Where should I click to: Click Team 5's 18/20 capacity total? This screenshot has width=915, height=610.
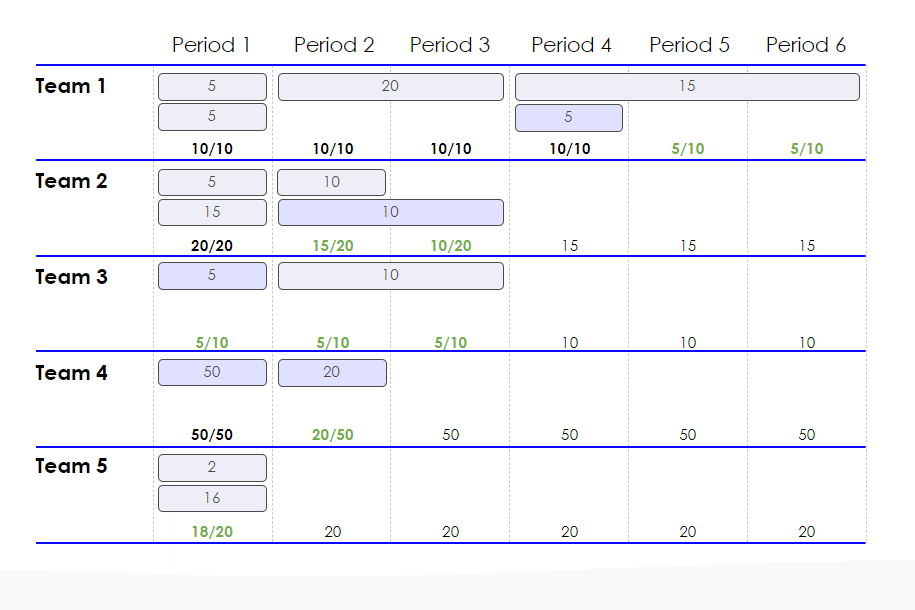[x=212, y=532]
